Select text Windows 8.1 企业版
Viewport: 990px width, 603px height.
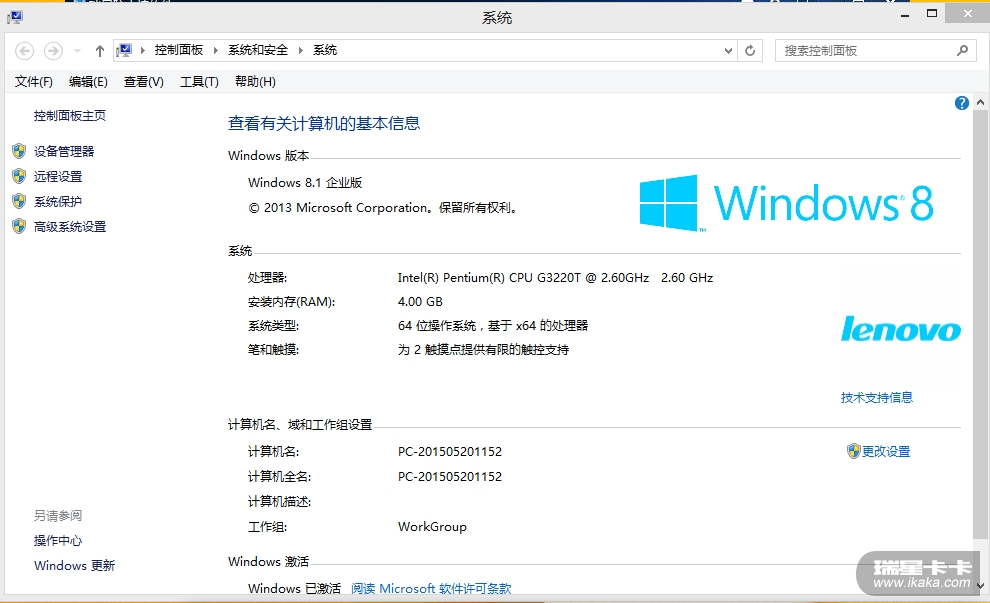pos(305,183)
